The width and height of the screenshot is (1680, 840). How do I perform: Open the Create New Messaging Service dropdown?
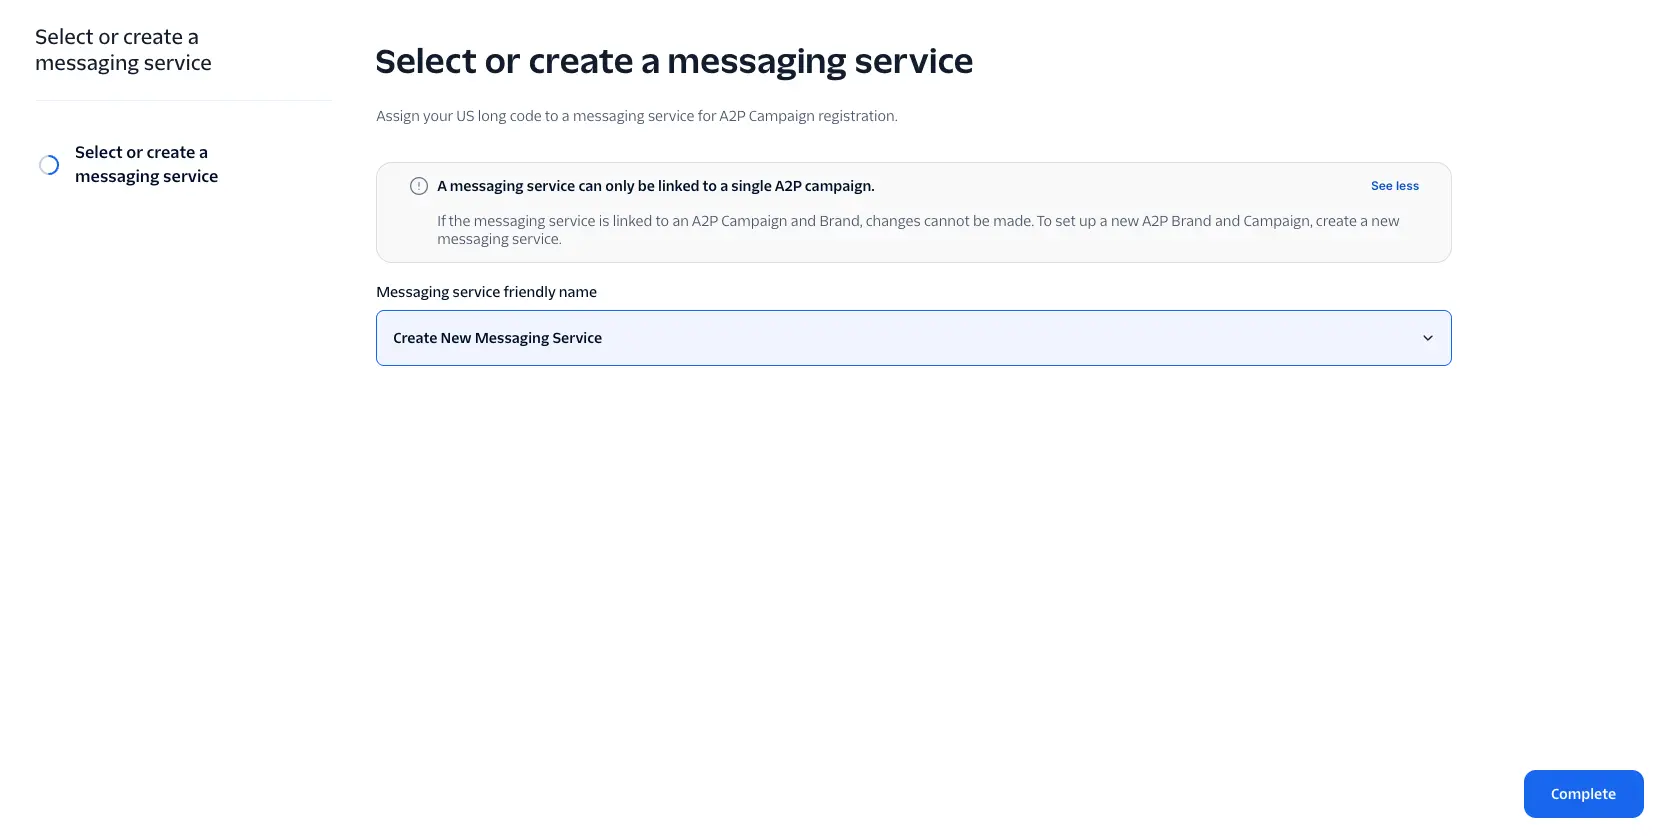(913, 338)
